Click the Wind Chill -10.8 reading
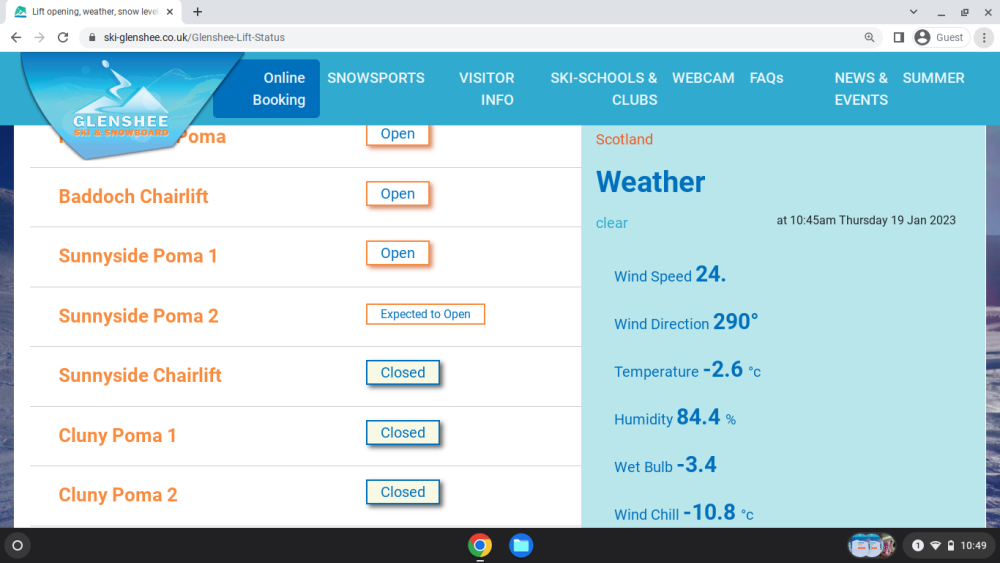Image resolution: width=1000 pixels, height=563 pixels. click(x=684, y=513)
